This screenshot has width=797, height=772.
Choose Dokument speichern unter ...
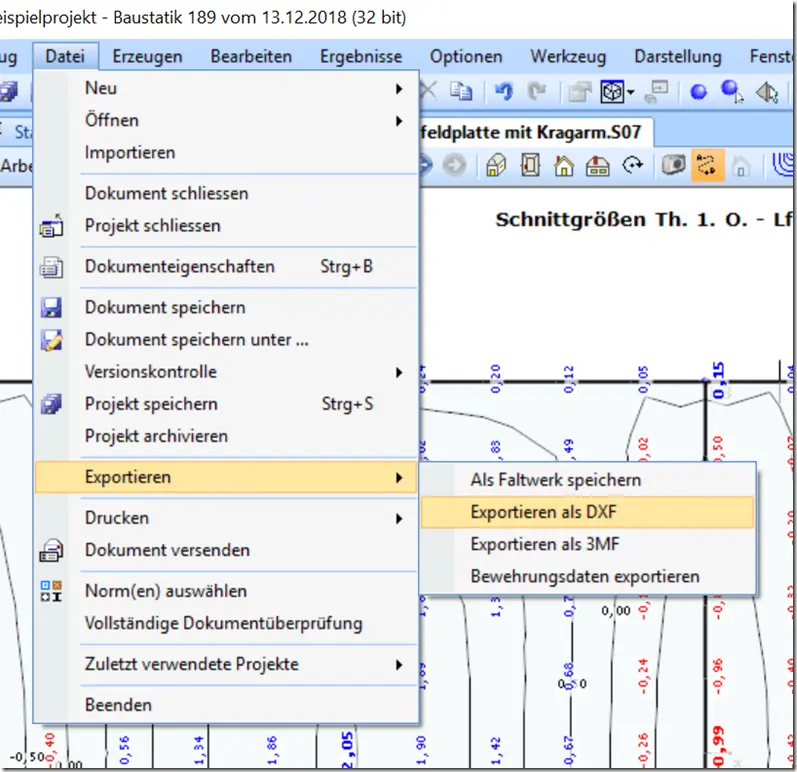pyautogui.click(x=227, y=339)
